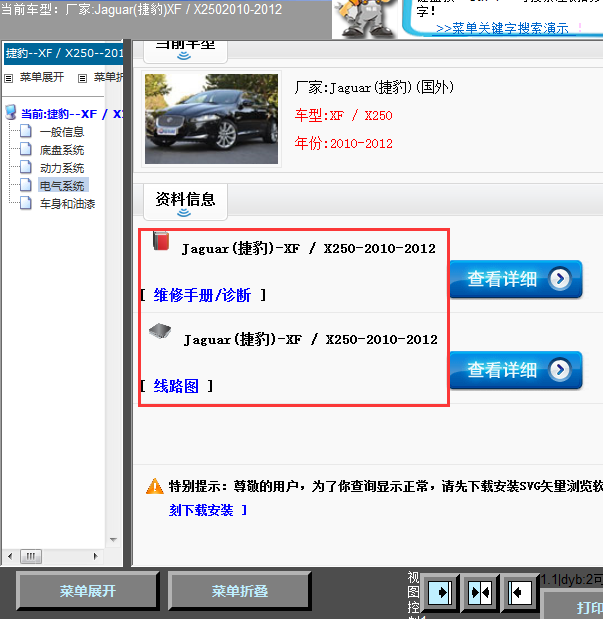The width and height of the screenshot is (603, 620).
Task: Click the mechanic mascot image
Action: click(x=365, y=19)
